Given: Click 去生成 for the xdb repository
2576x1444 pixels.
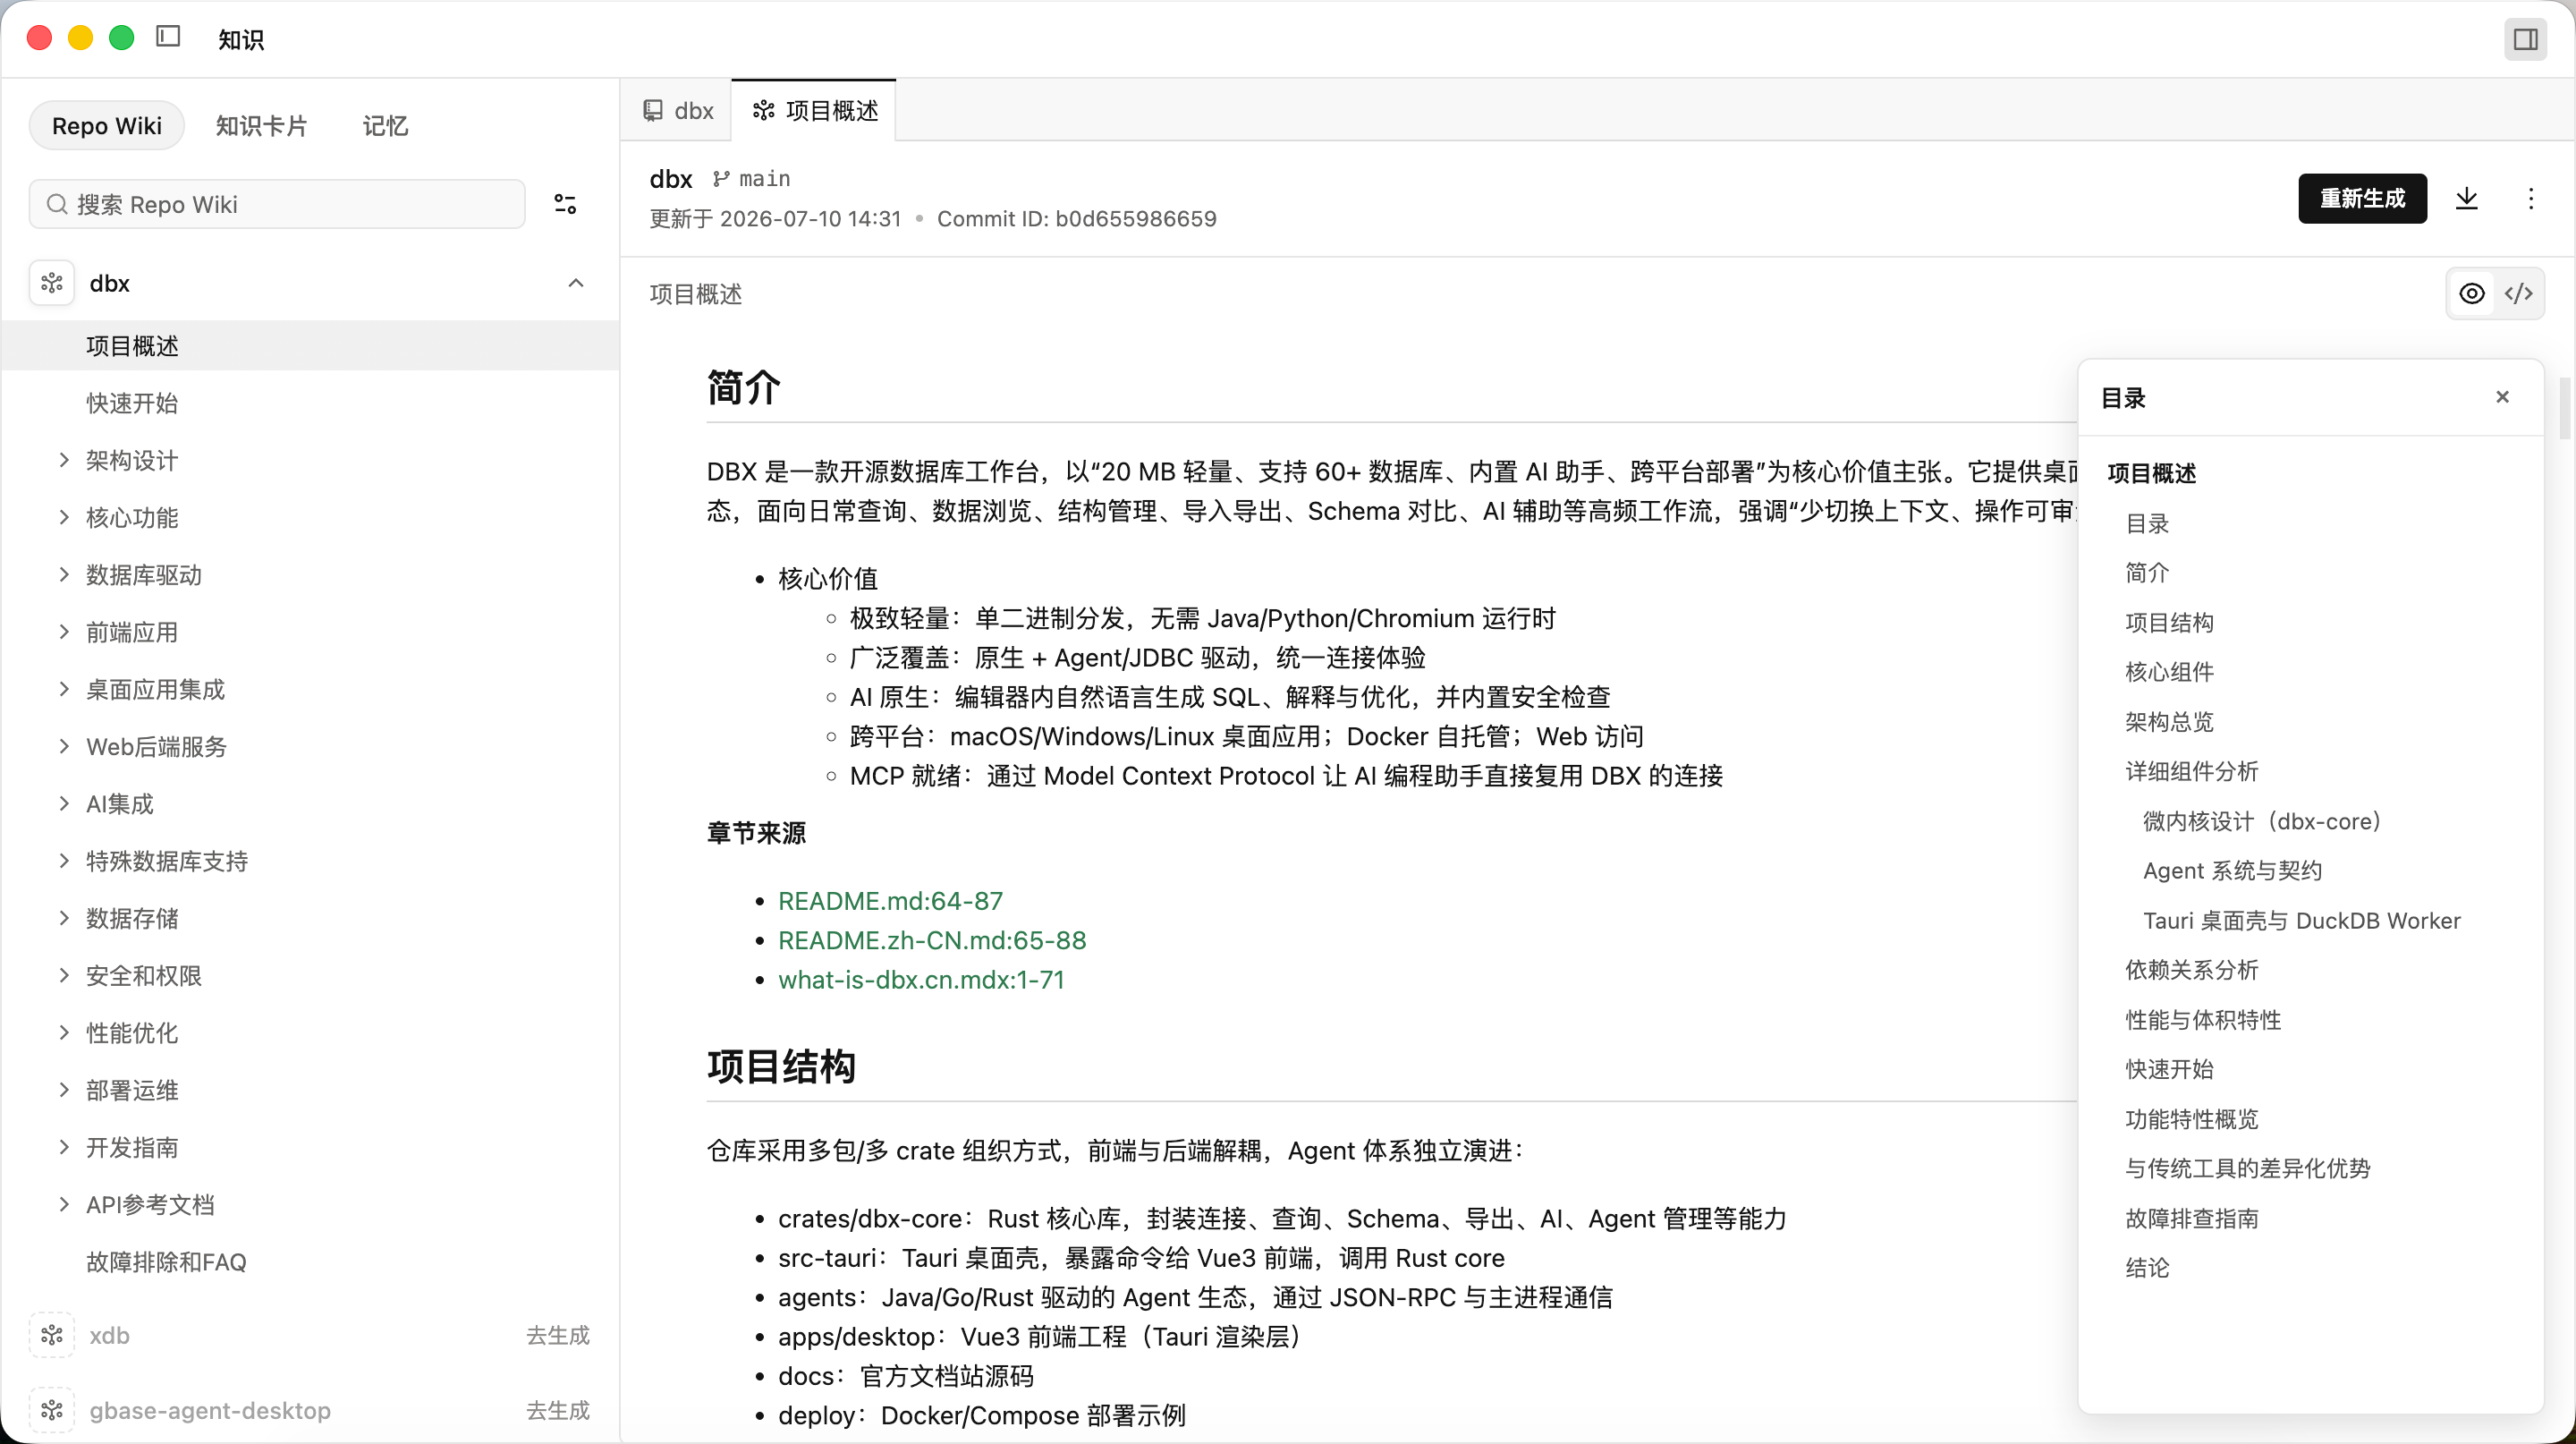Looking at the screenshot, I should click(558, 1335).
